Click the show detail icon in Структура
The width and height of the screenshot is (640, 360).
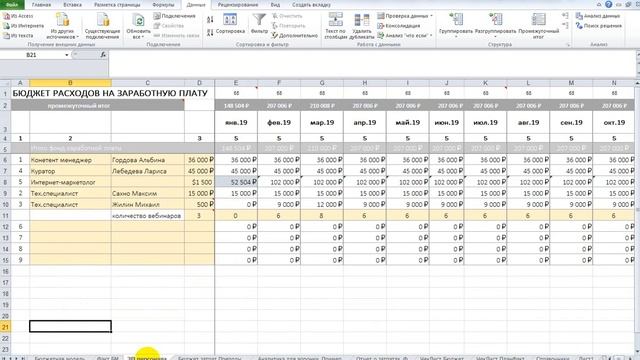click(565, 16)
